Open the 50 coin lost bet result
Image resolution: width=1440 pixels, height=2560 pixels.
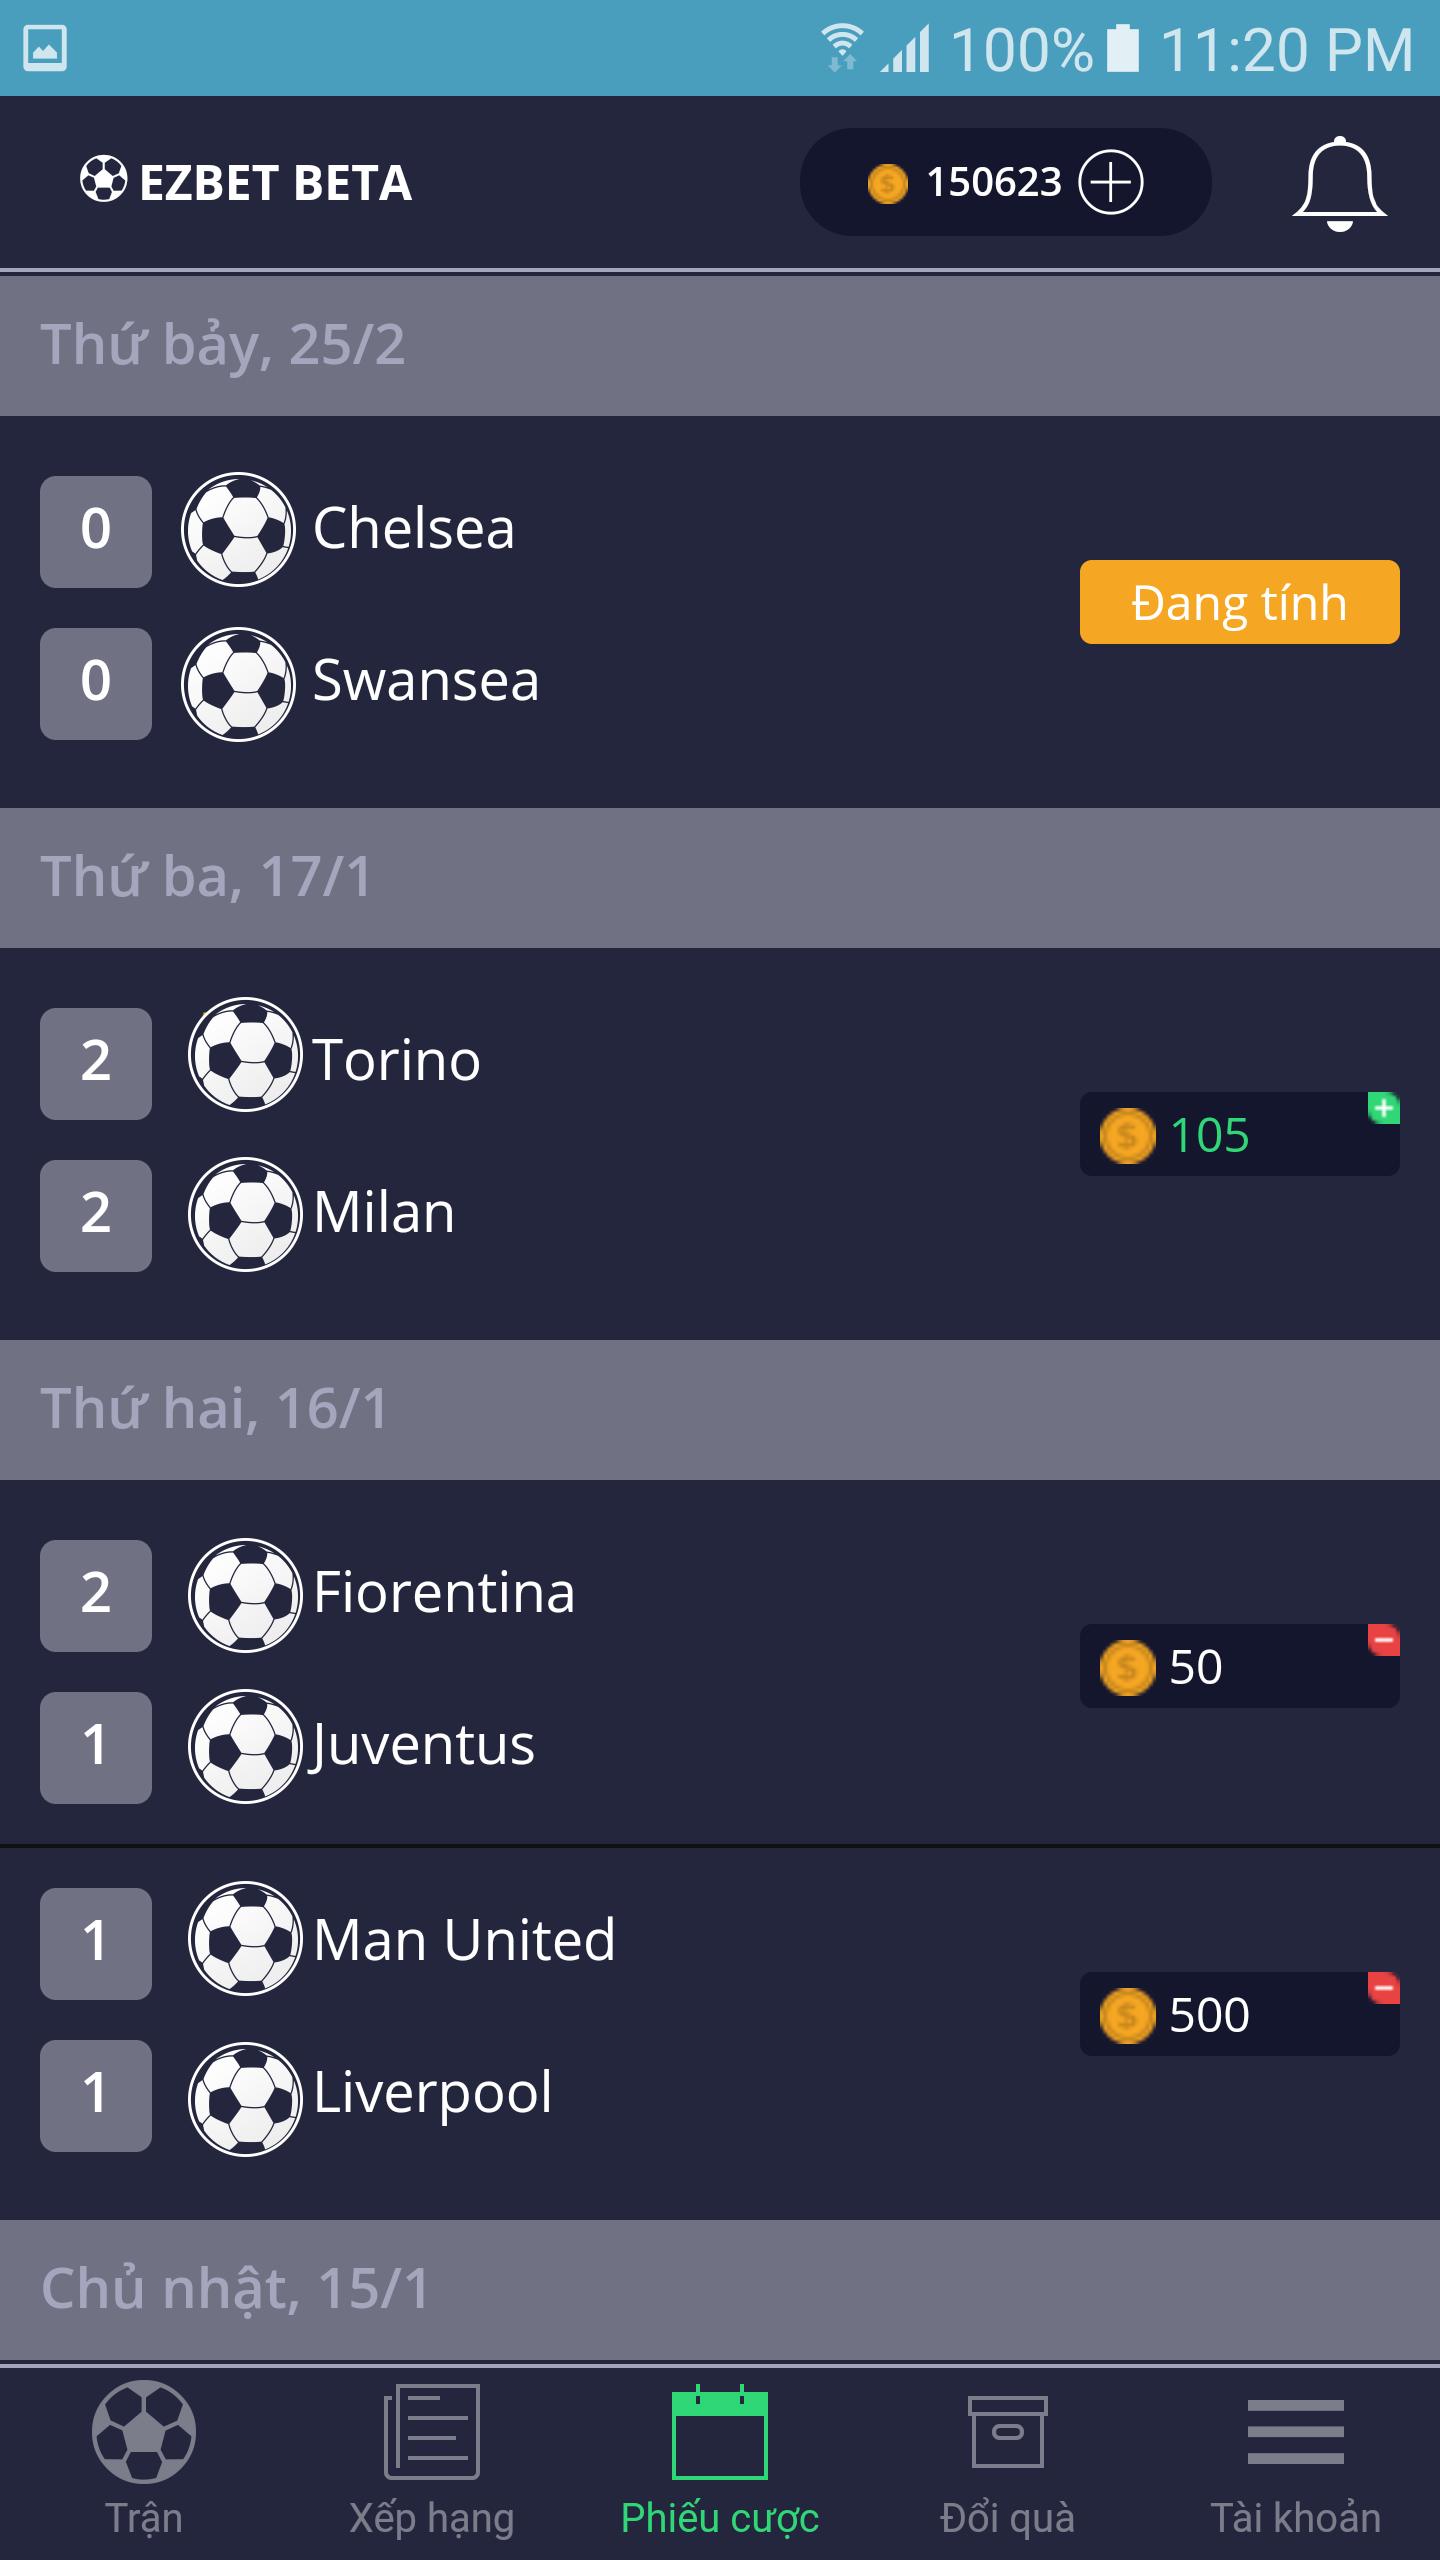click(x=1239, y=1666)
